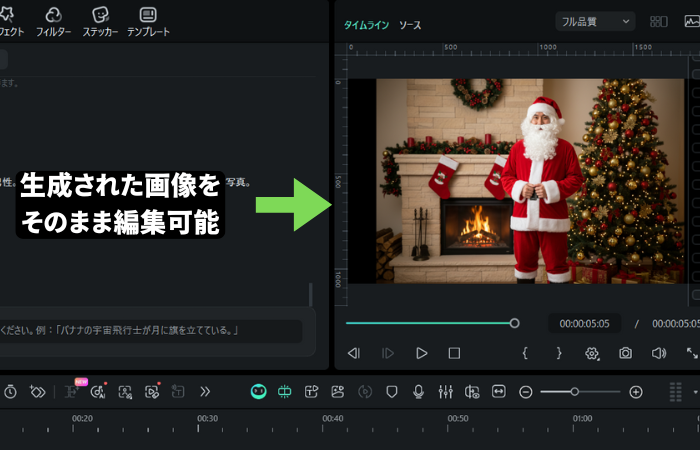Click the preview layout grid icon

pos(658,21)
